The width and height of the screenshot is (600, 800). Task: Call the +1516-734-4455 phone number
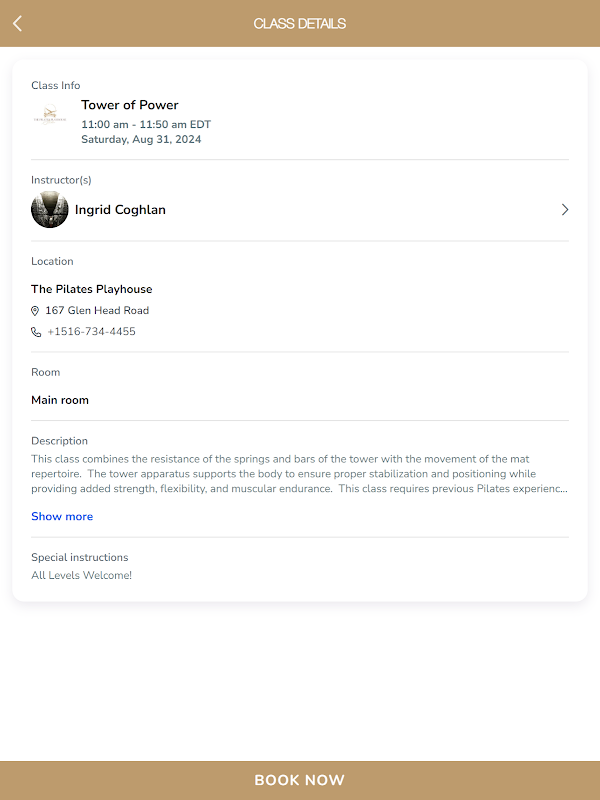tap(91, 332)
